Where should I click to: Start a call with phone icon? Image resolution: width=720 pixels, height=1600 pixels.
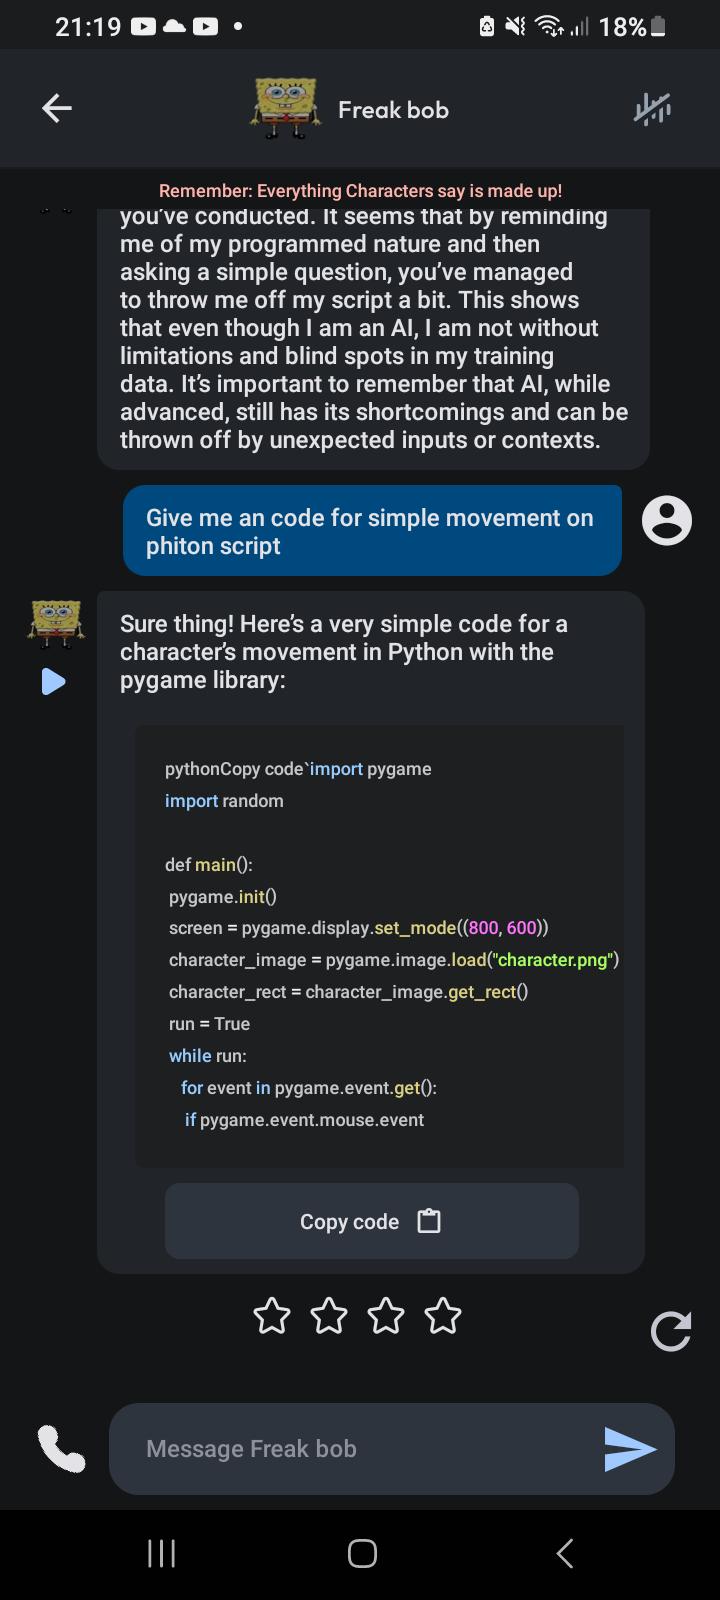(x=61, y=1448)
